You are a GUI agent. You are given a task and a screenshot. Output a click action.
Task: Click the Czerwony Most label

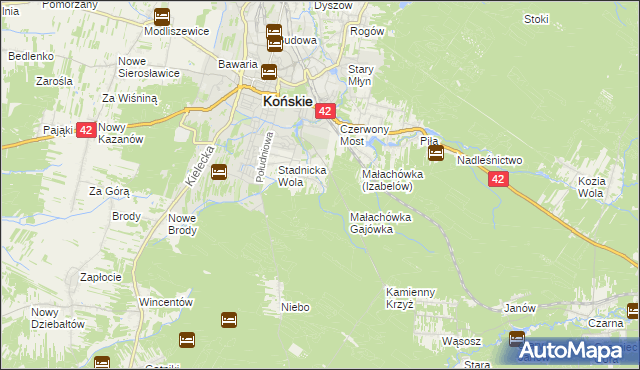364,135
